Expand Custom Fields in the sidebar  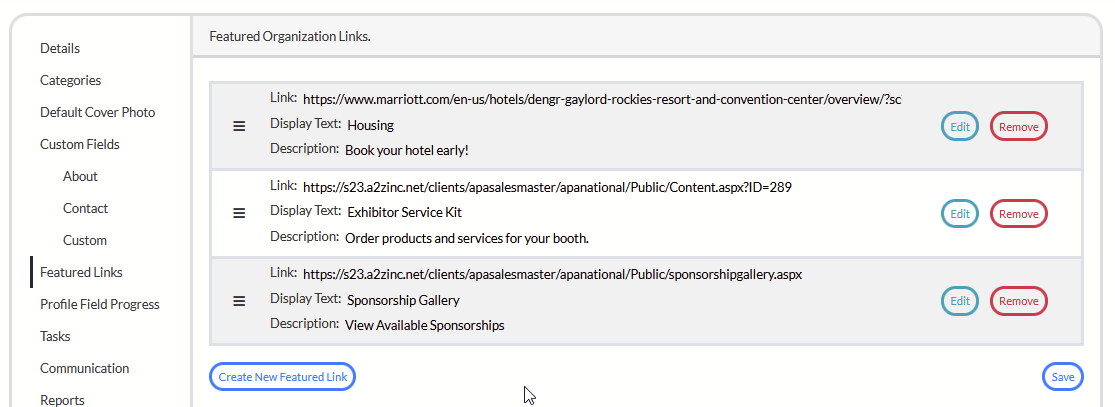point(79,144)
